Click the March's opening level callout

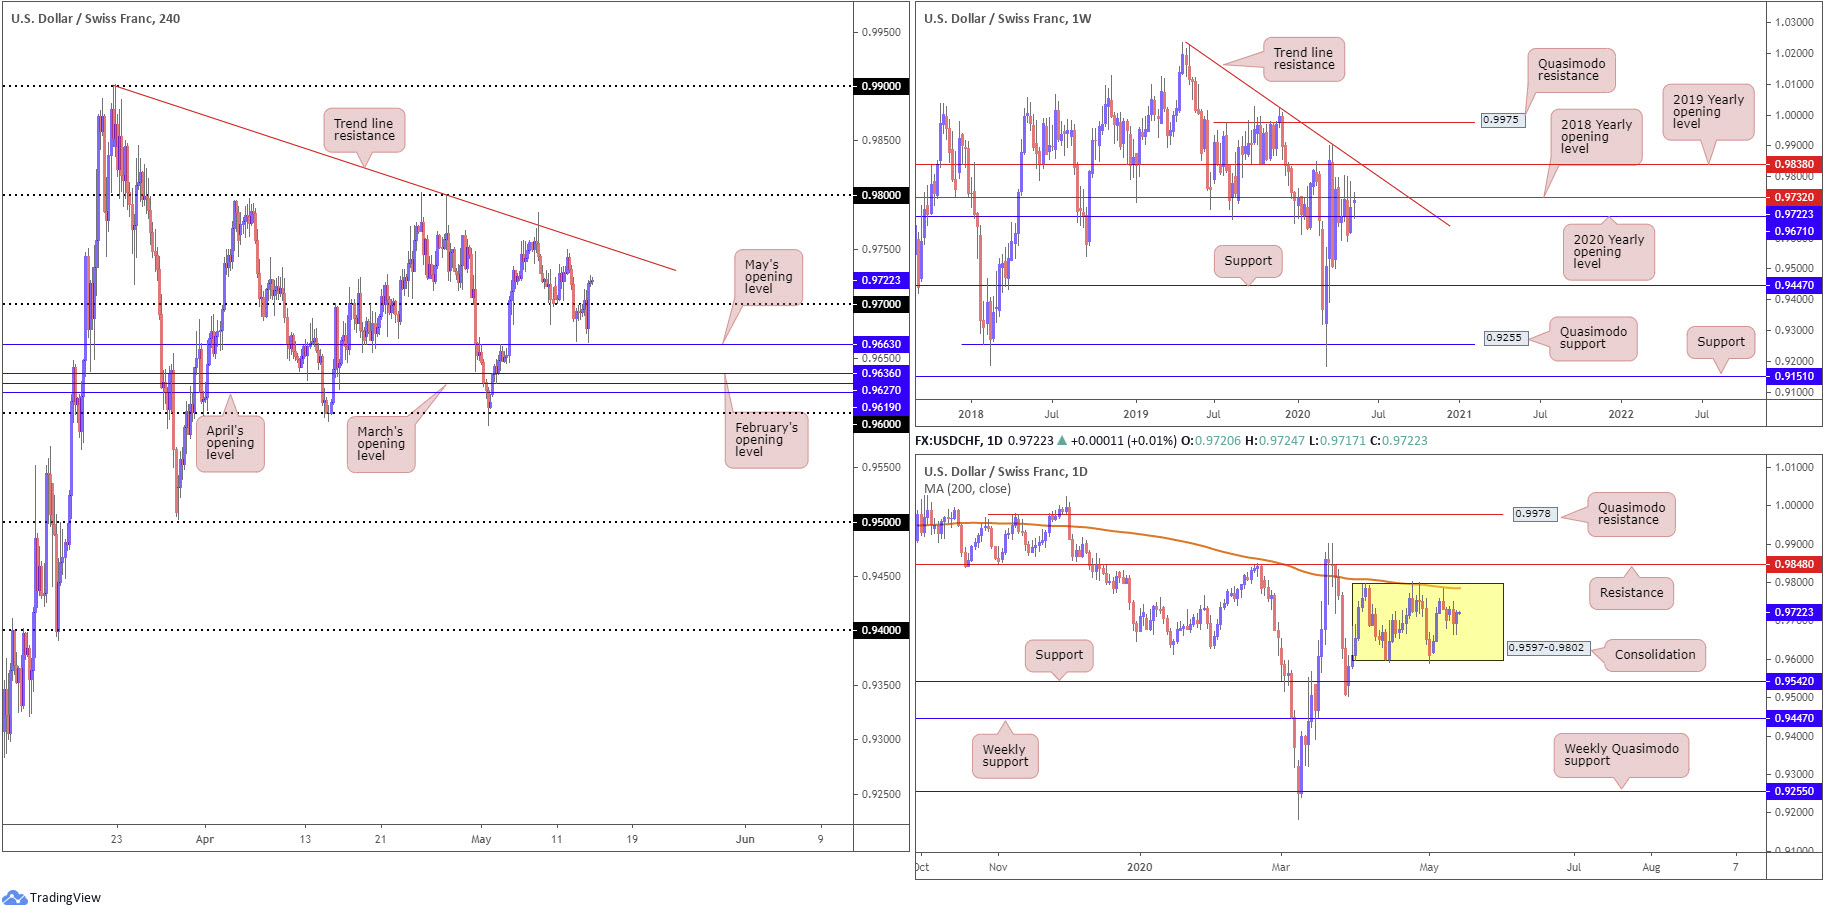click(x=381, y=444)
